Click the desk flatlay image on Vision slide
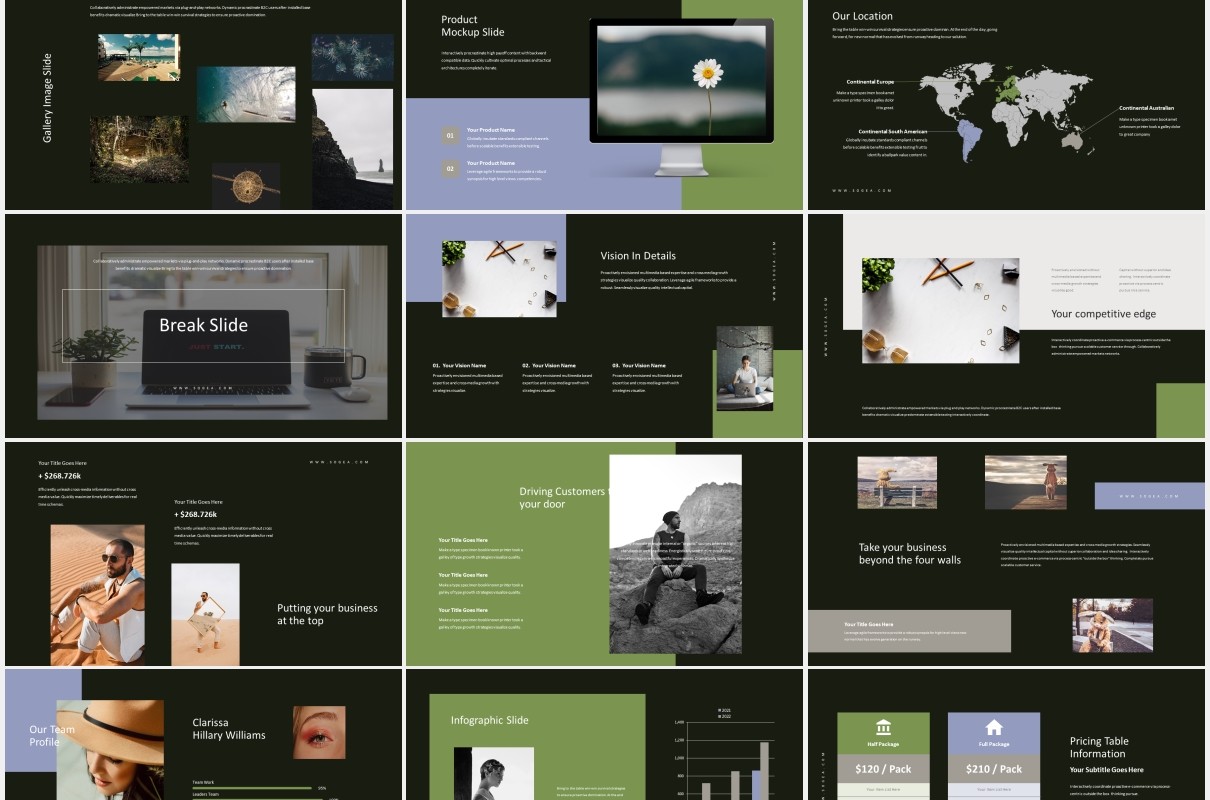The width and height of the screenshot is (1210, 800). point(499,279)
